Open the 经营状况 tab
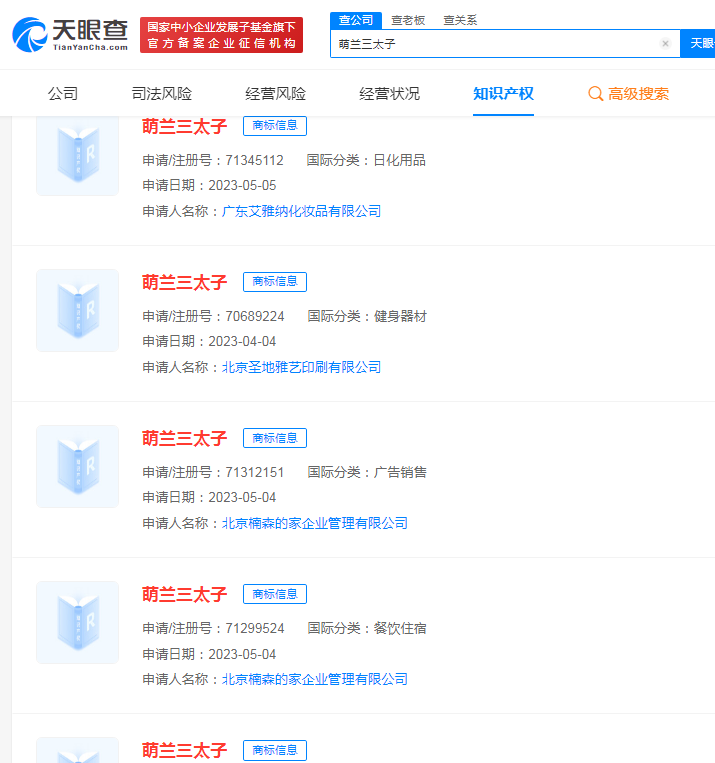 [389, 93]
